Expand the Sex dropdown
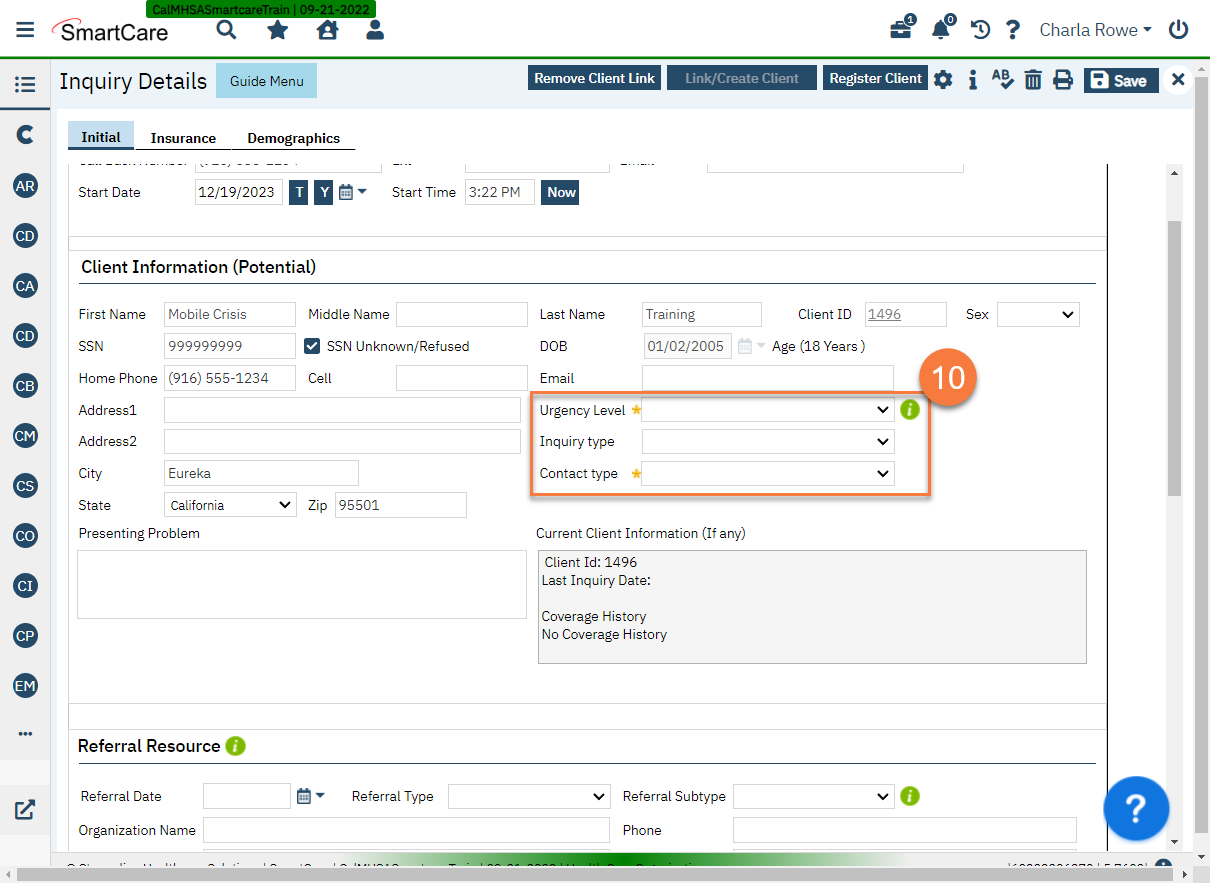1210x883 pixels. pos(1038,314)
